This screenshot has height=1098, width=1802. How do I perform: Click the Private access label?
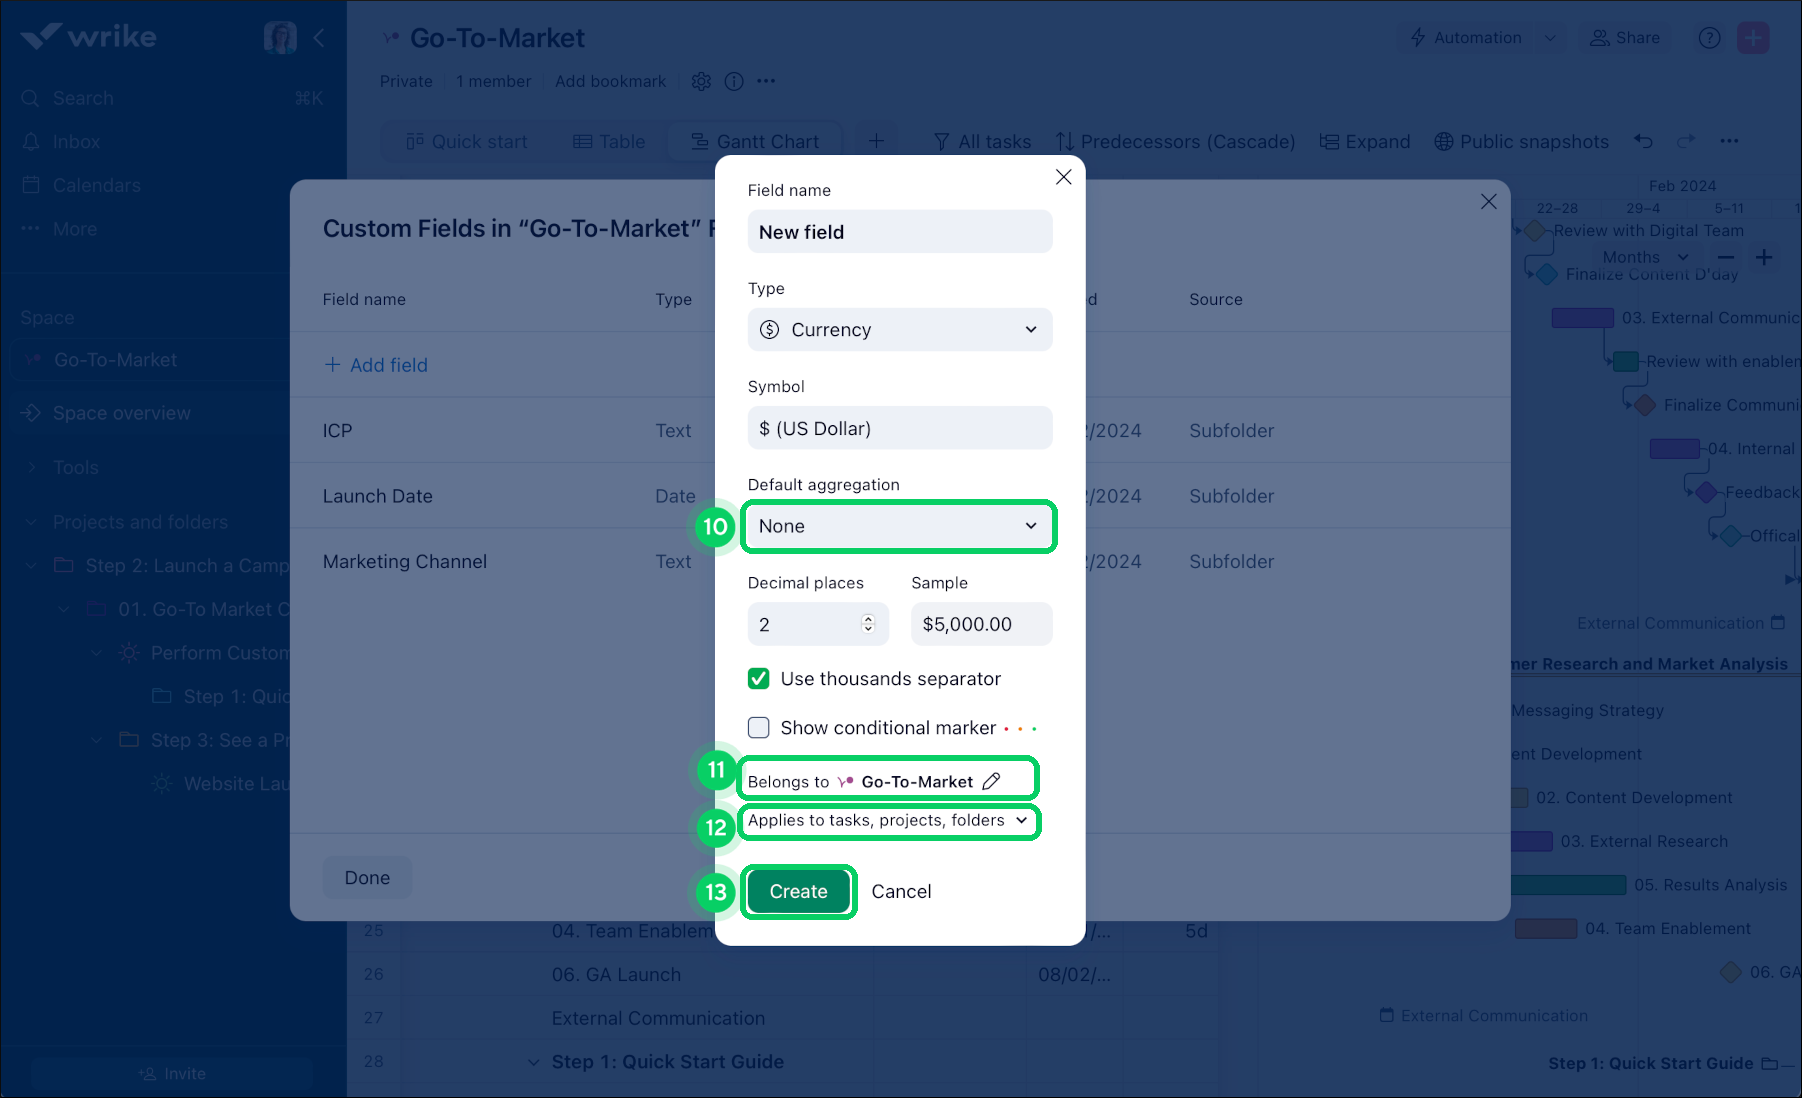(406, 81)
